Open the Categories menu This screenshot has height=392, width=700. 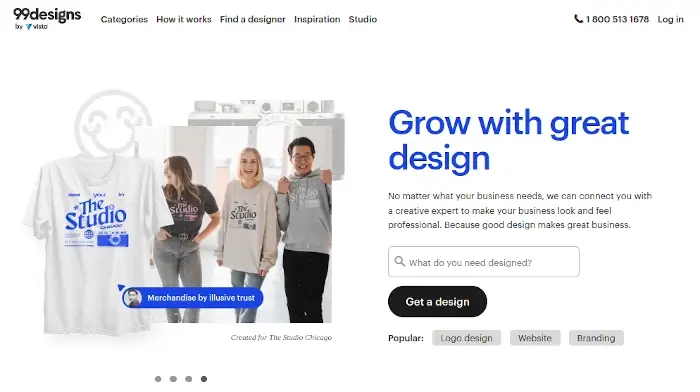(124, 19)
